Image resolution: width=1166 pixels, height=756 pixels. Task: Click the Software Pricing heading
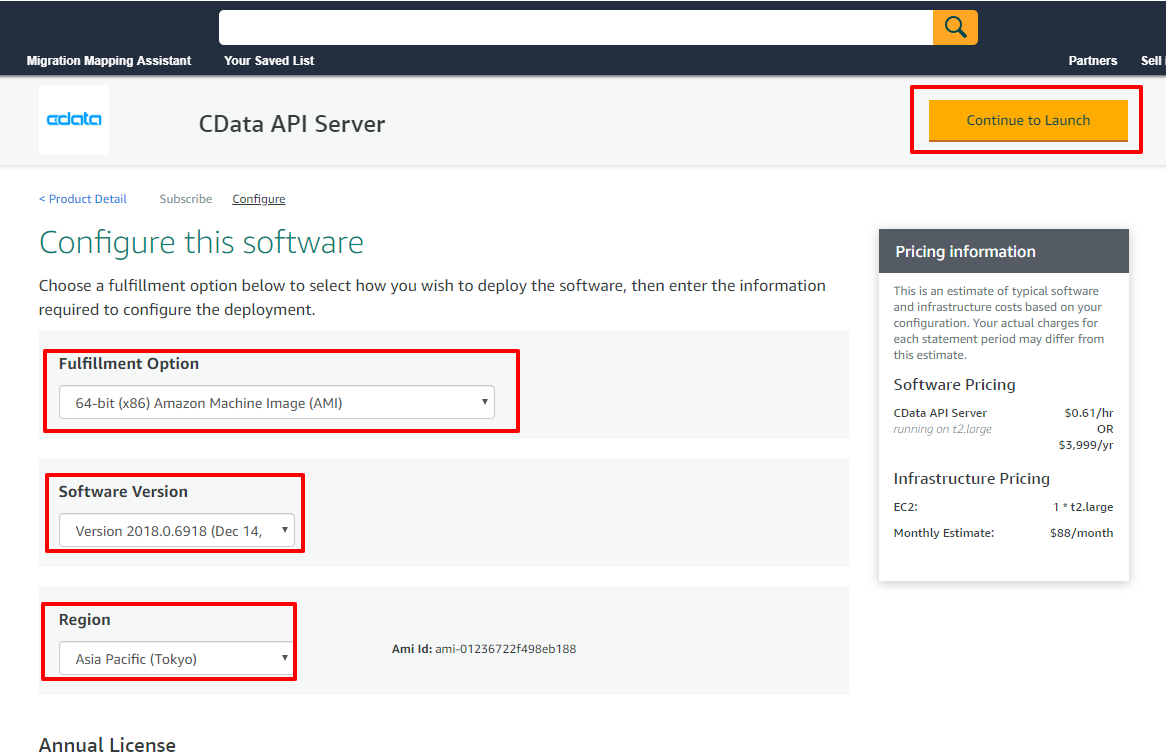(954, 384)
